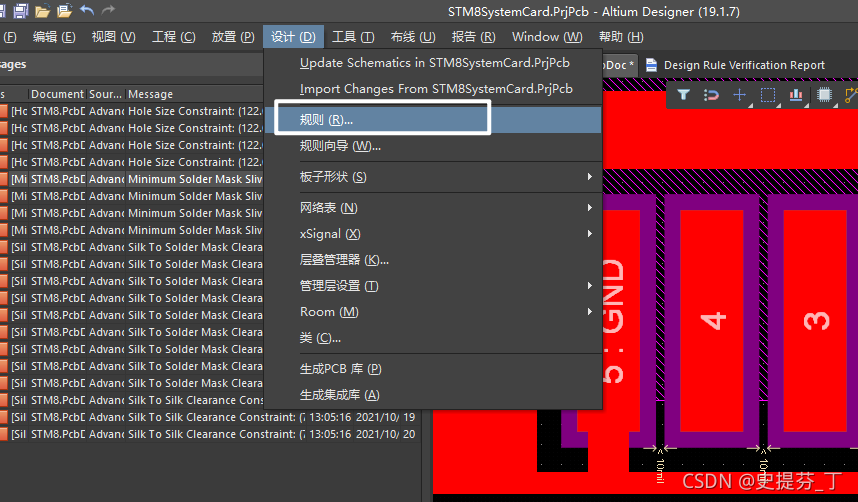Expand the Room (M) submenu

tap(433, 312)
